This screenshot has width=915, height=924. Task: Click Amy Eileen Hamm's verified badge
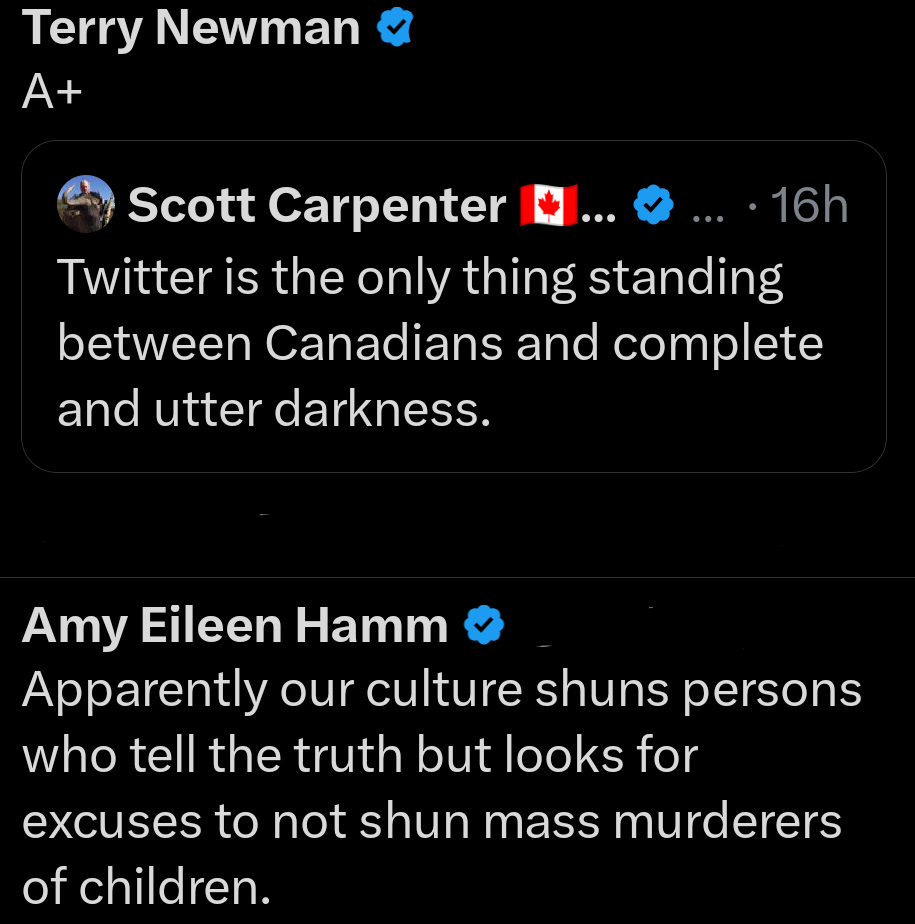[x=484, y=626]
